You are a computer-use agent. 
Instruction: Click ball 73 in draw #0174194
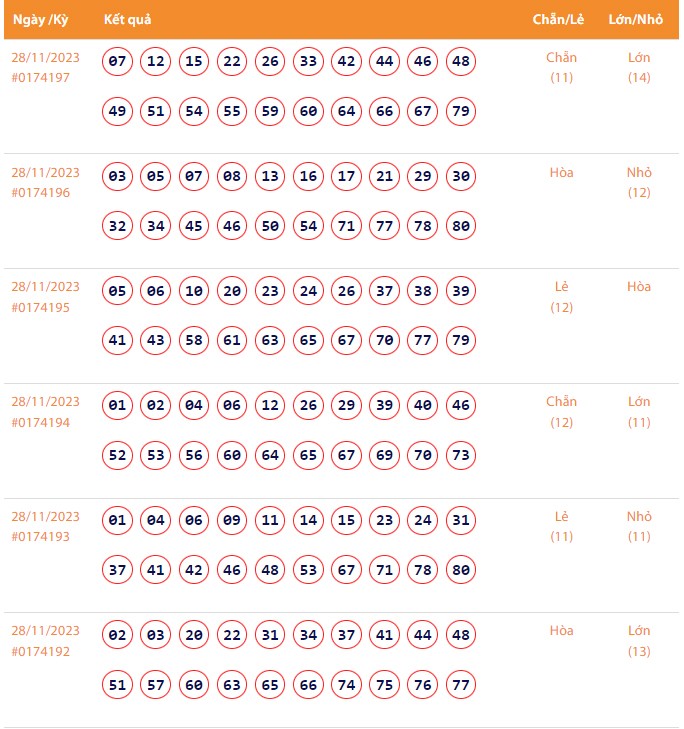tap(461, 455)
